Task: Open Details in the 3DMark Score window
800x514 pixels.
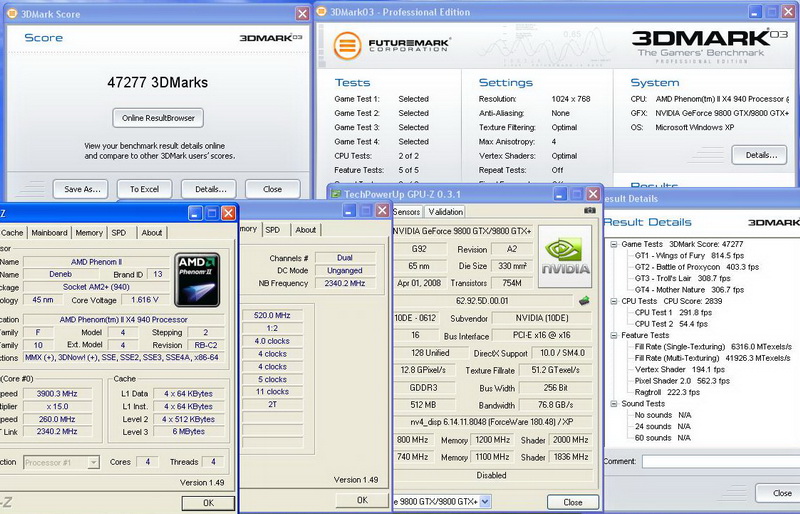Action: coord(209,189)
